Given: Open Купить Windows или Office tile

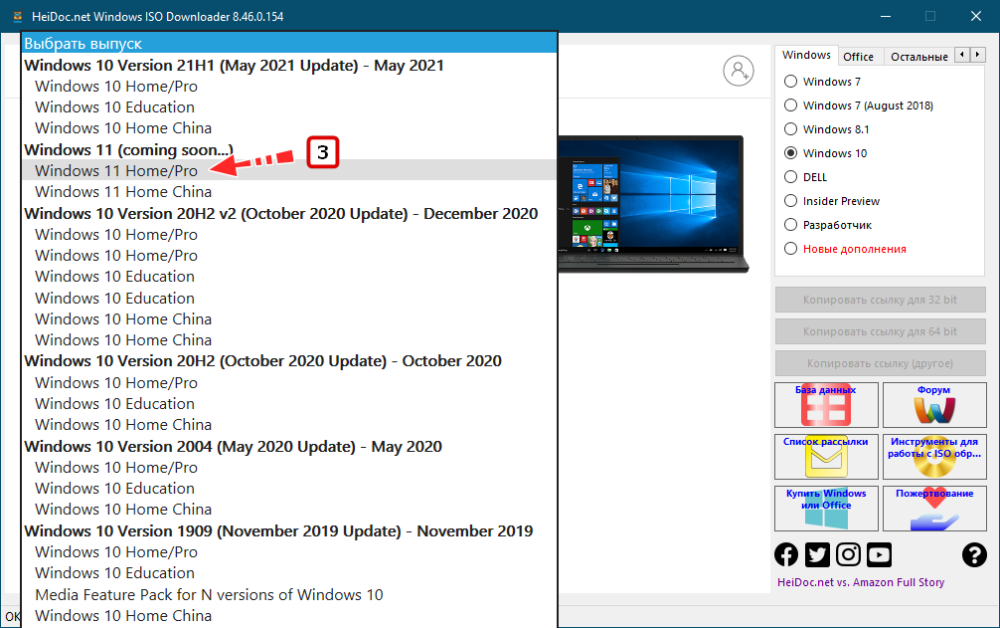Looking at the screenshot, I should (827, 508).
